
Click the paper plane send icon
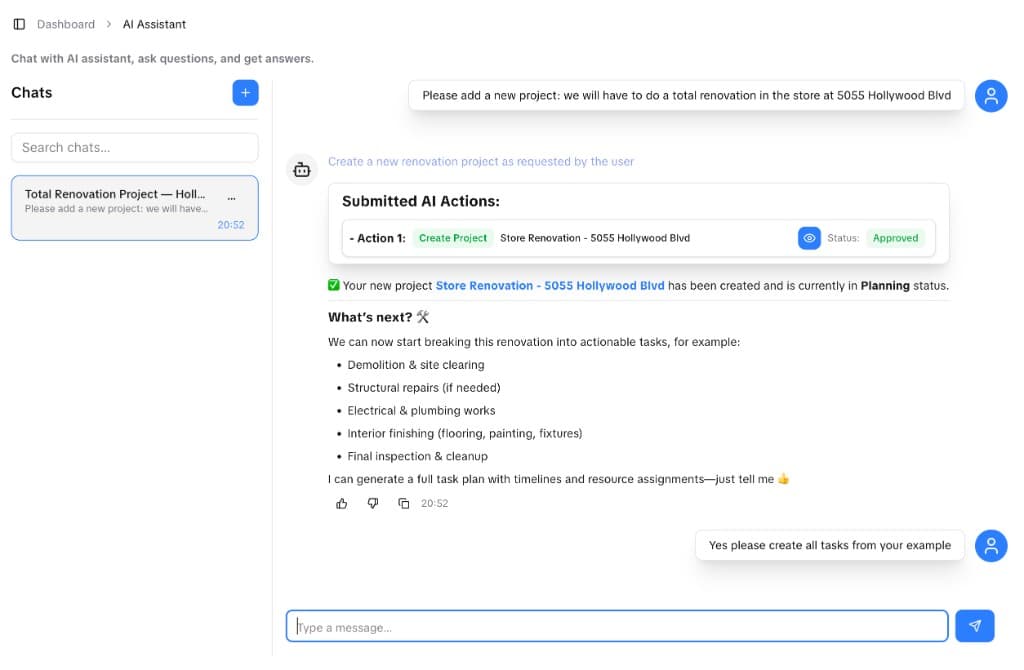[974, 625]
